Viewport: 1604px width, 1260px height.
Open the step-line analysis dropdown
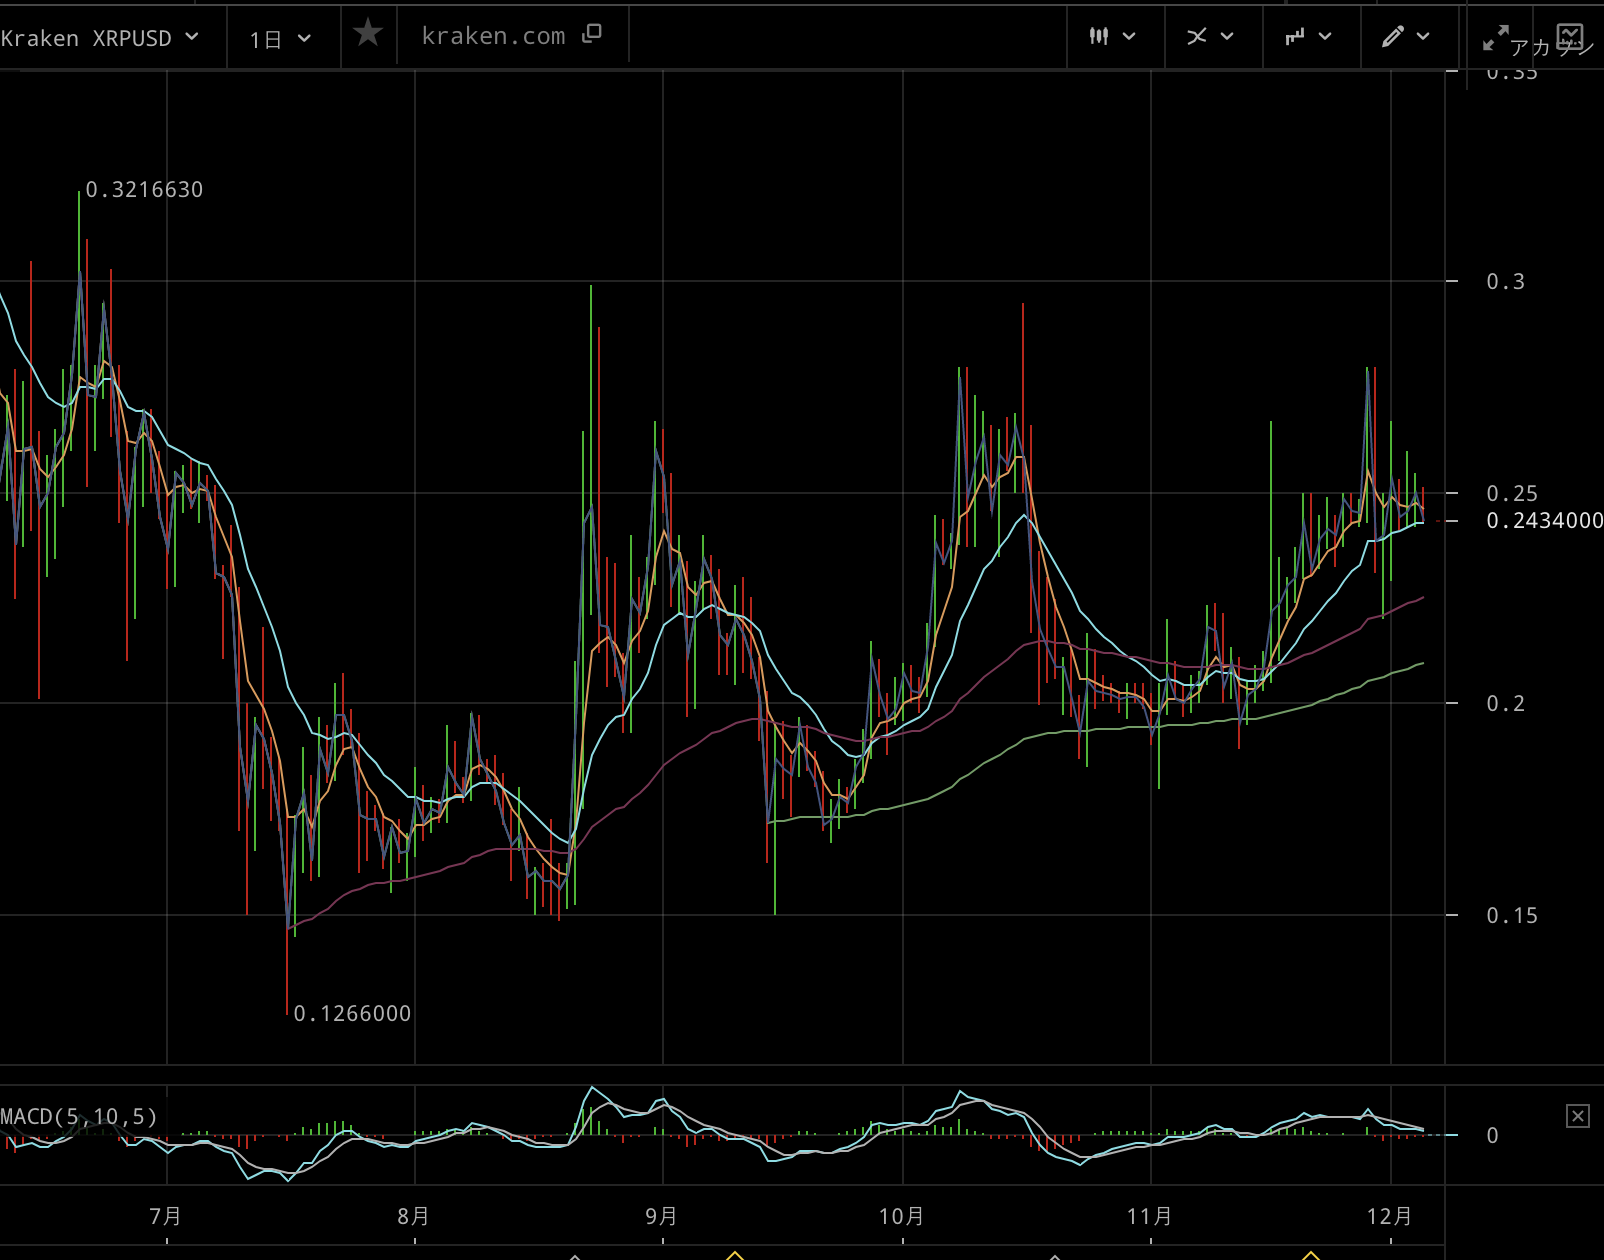point(1308,36)
